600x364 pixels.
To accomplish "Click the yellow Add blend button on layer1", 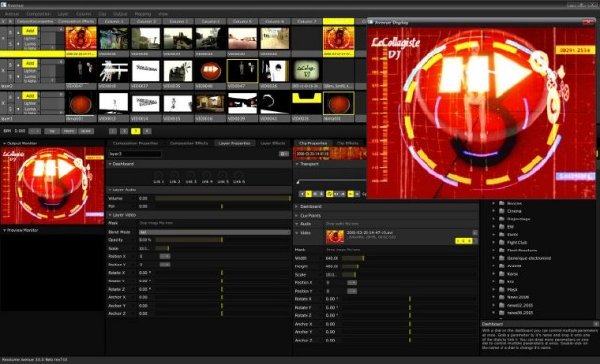I will point(30,96).
